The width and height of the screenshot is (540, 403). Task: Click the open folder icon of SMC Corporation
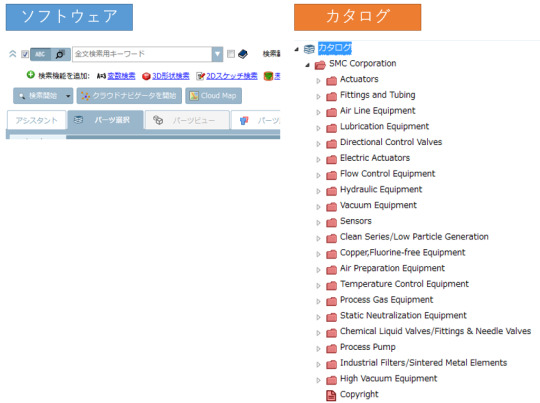point(320,65)
